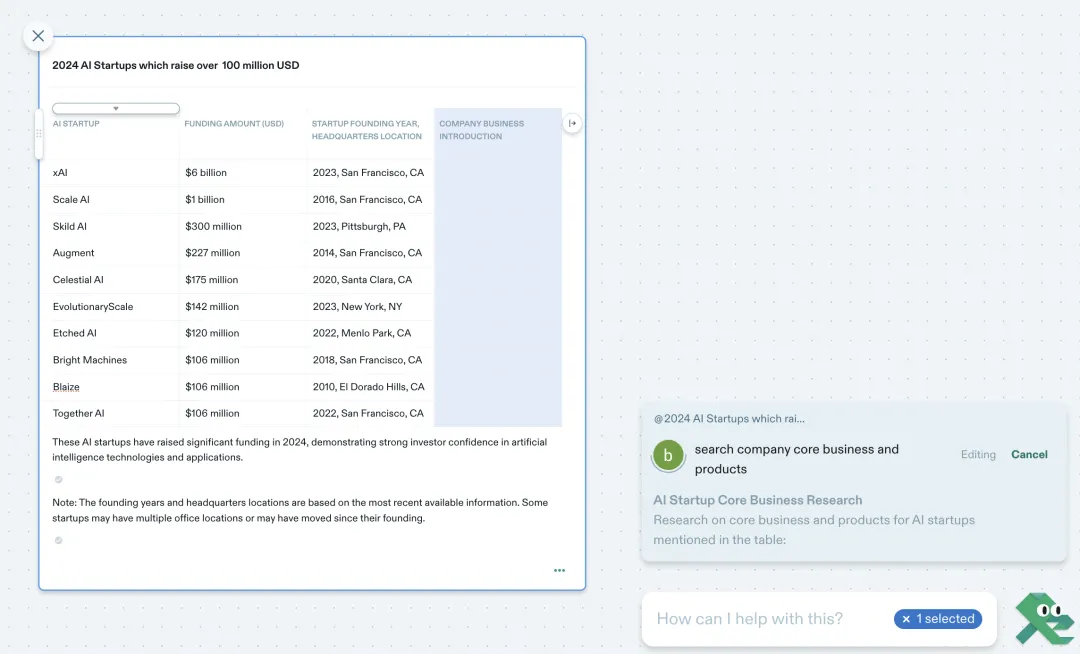Click the '2023, San Francisco, CA' cell

pos(371,173)
